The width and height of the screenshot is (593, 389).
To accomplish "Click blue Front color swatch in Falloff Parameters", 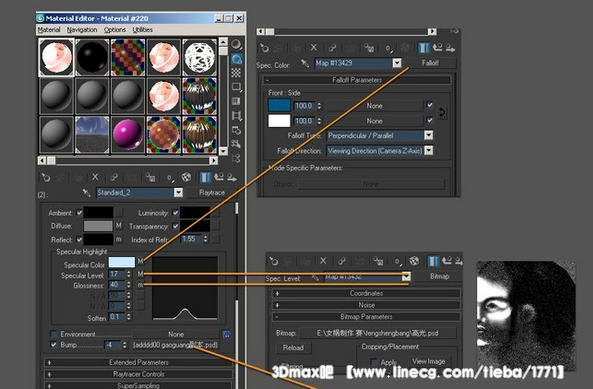I will tap(279, 105).
